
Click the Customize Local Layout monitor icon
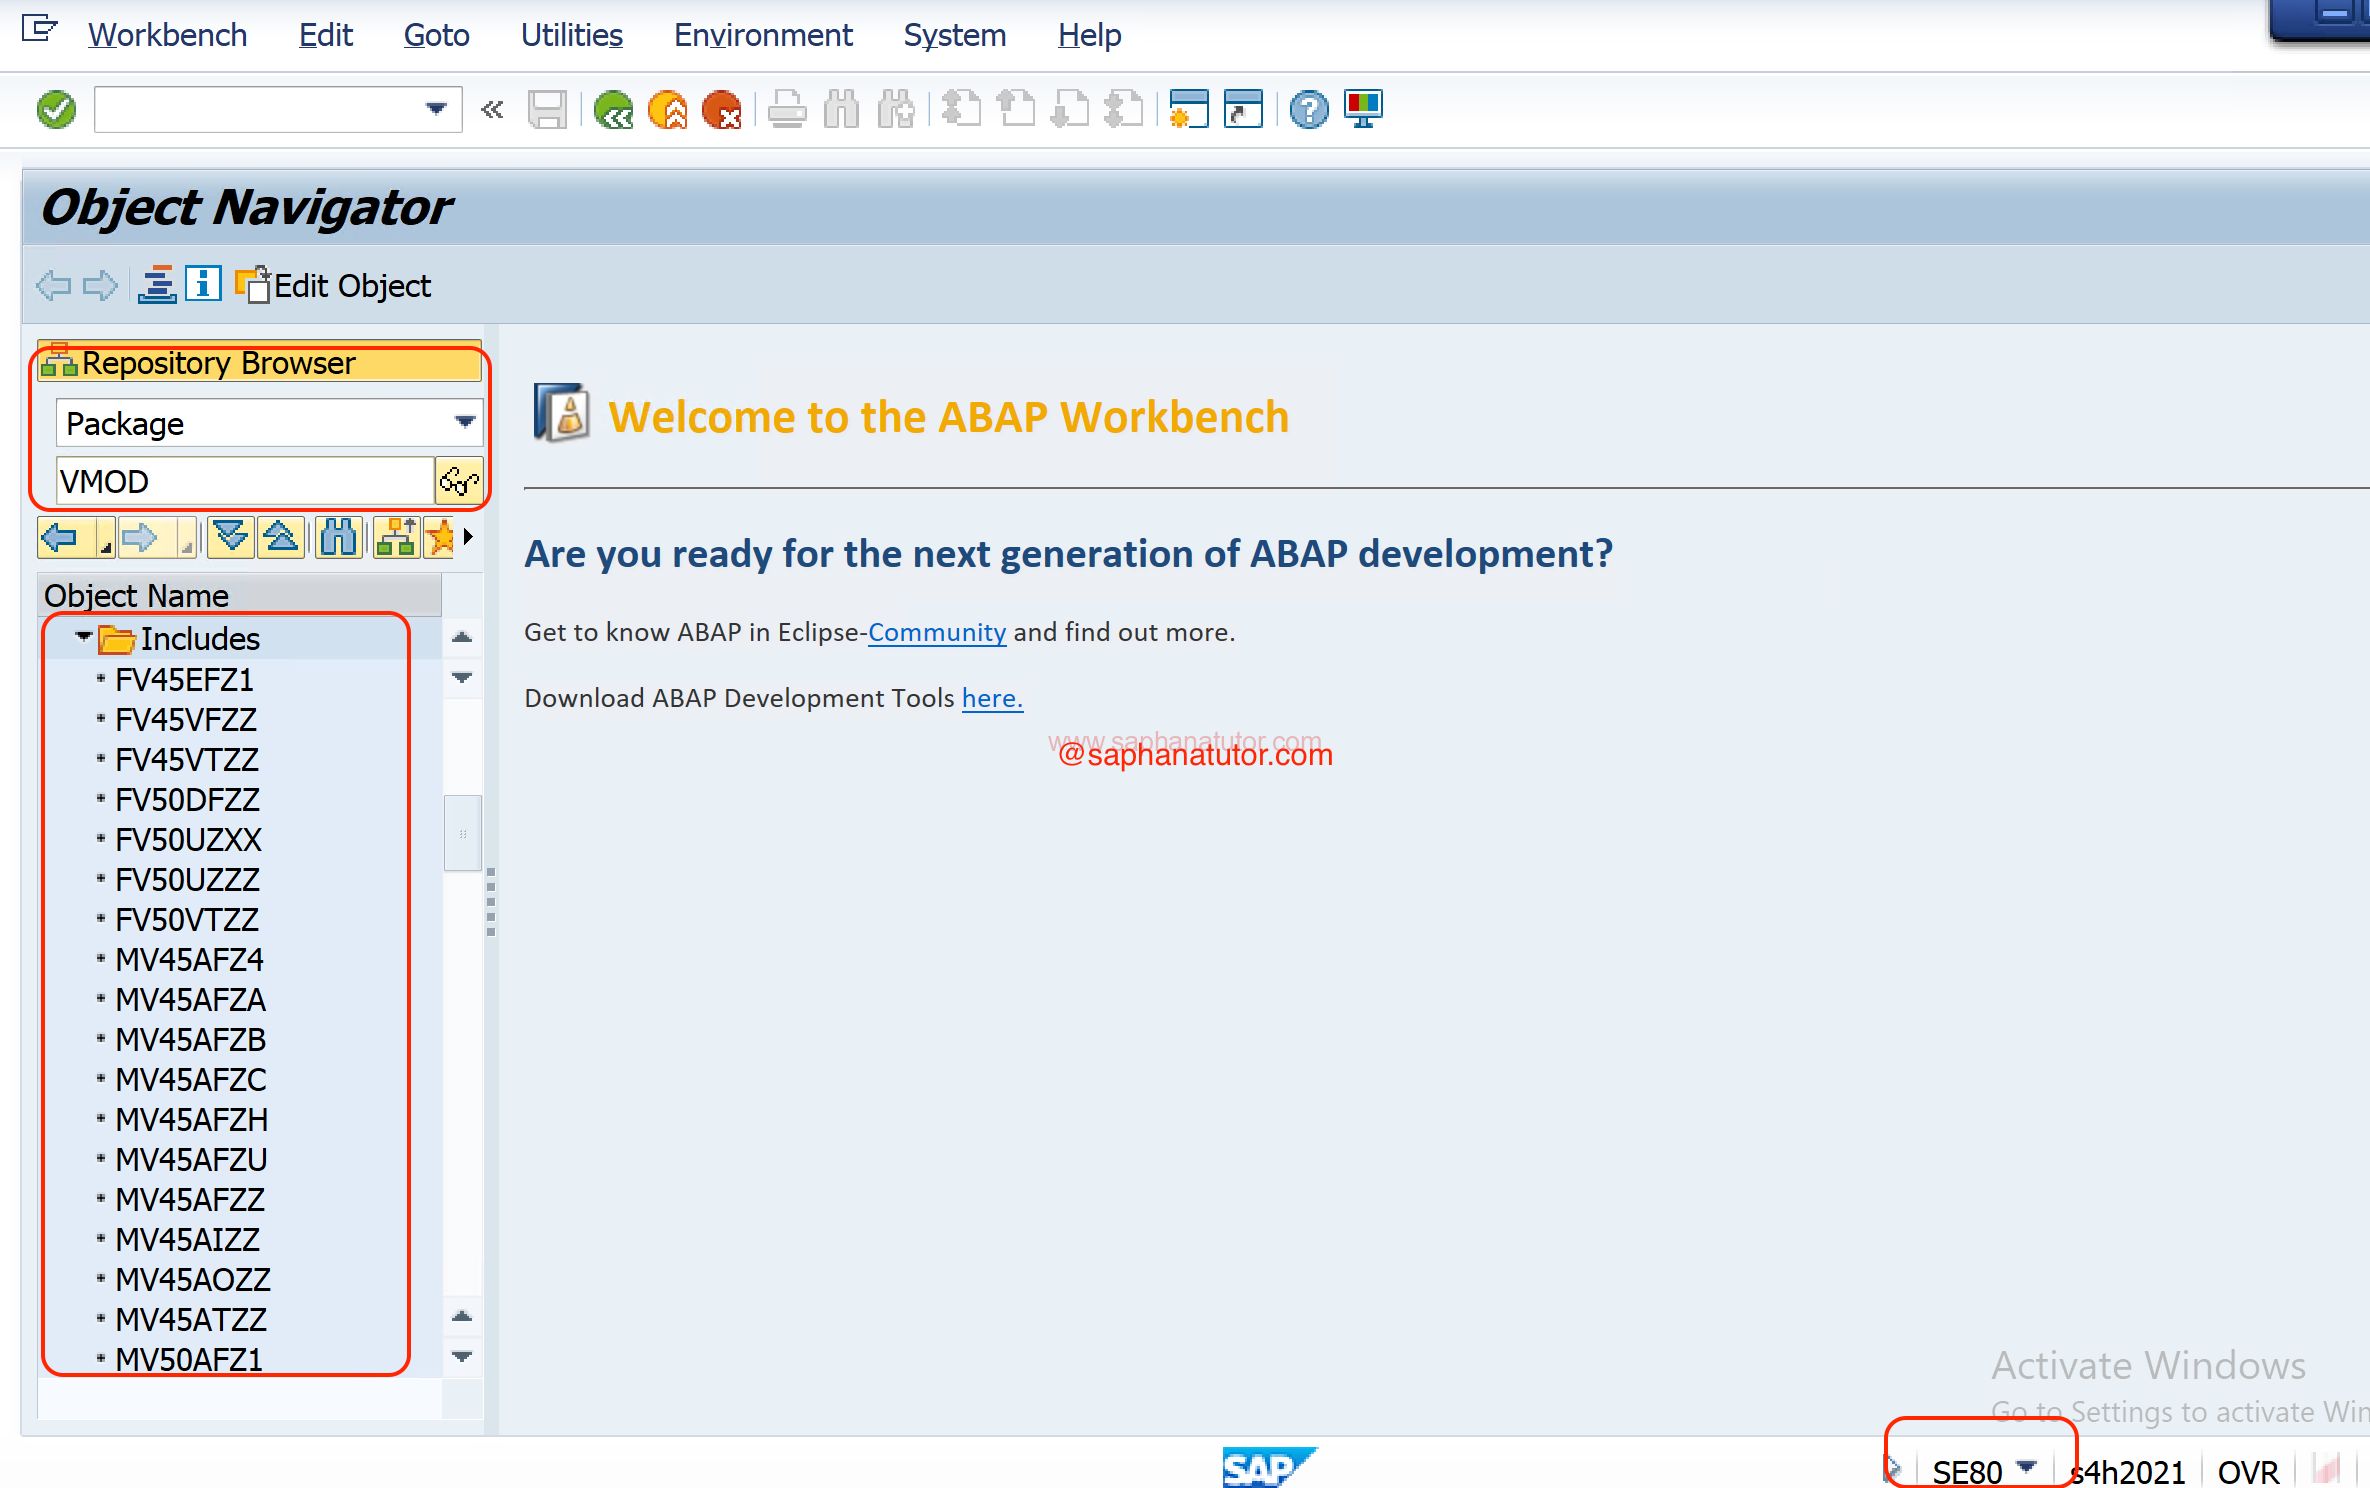click(1363, 109)
